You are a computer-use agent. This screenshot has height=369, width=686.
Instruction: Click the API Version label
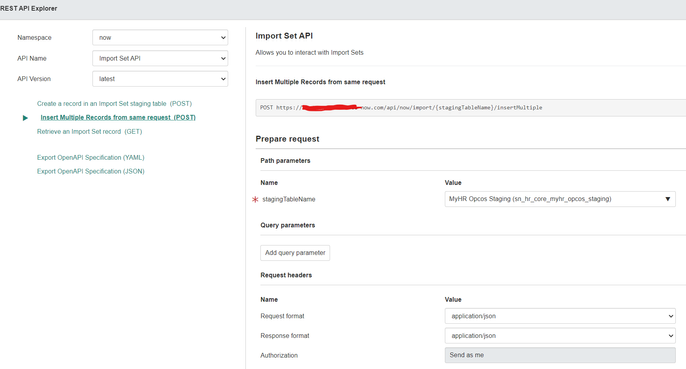coord(34,79)
